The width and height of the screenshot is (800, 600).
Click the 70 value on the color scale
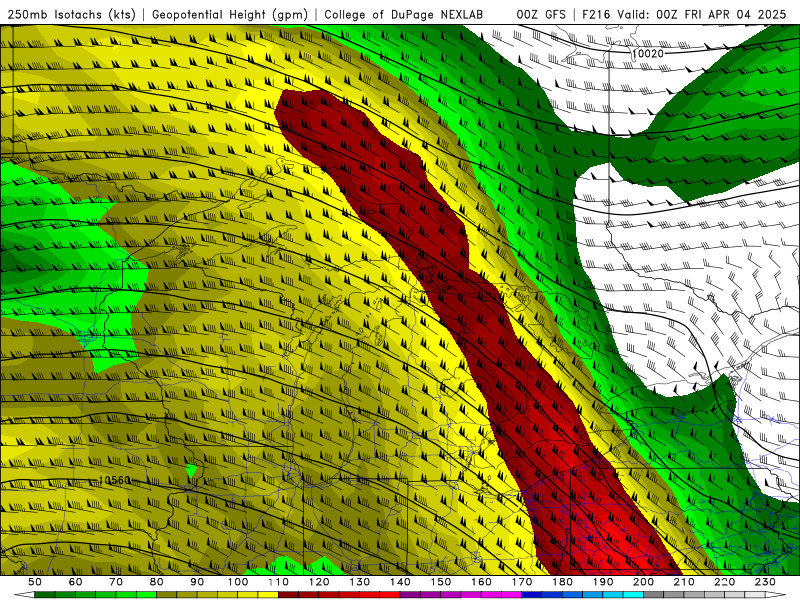tap(116, 582)
